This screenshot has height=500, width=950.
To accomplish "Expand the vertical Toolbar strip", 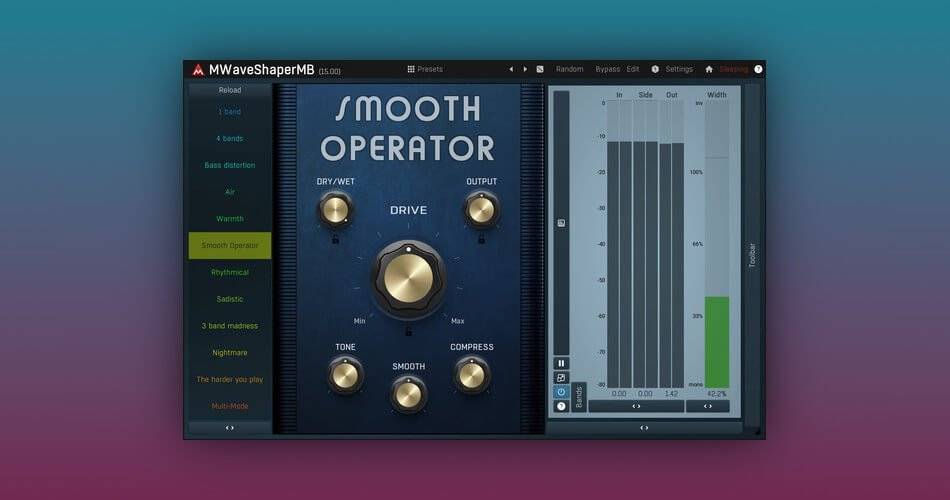I will tap(752, 255).
